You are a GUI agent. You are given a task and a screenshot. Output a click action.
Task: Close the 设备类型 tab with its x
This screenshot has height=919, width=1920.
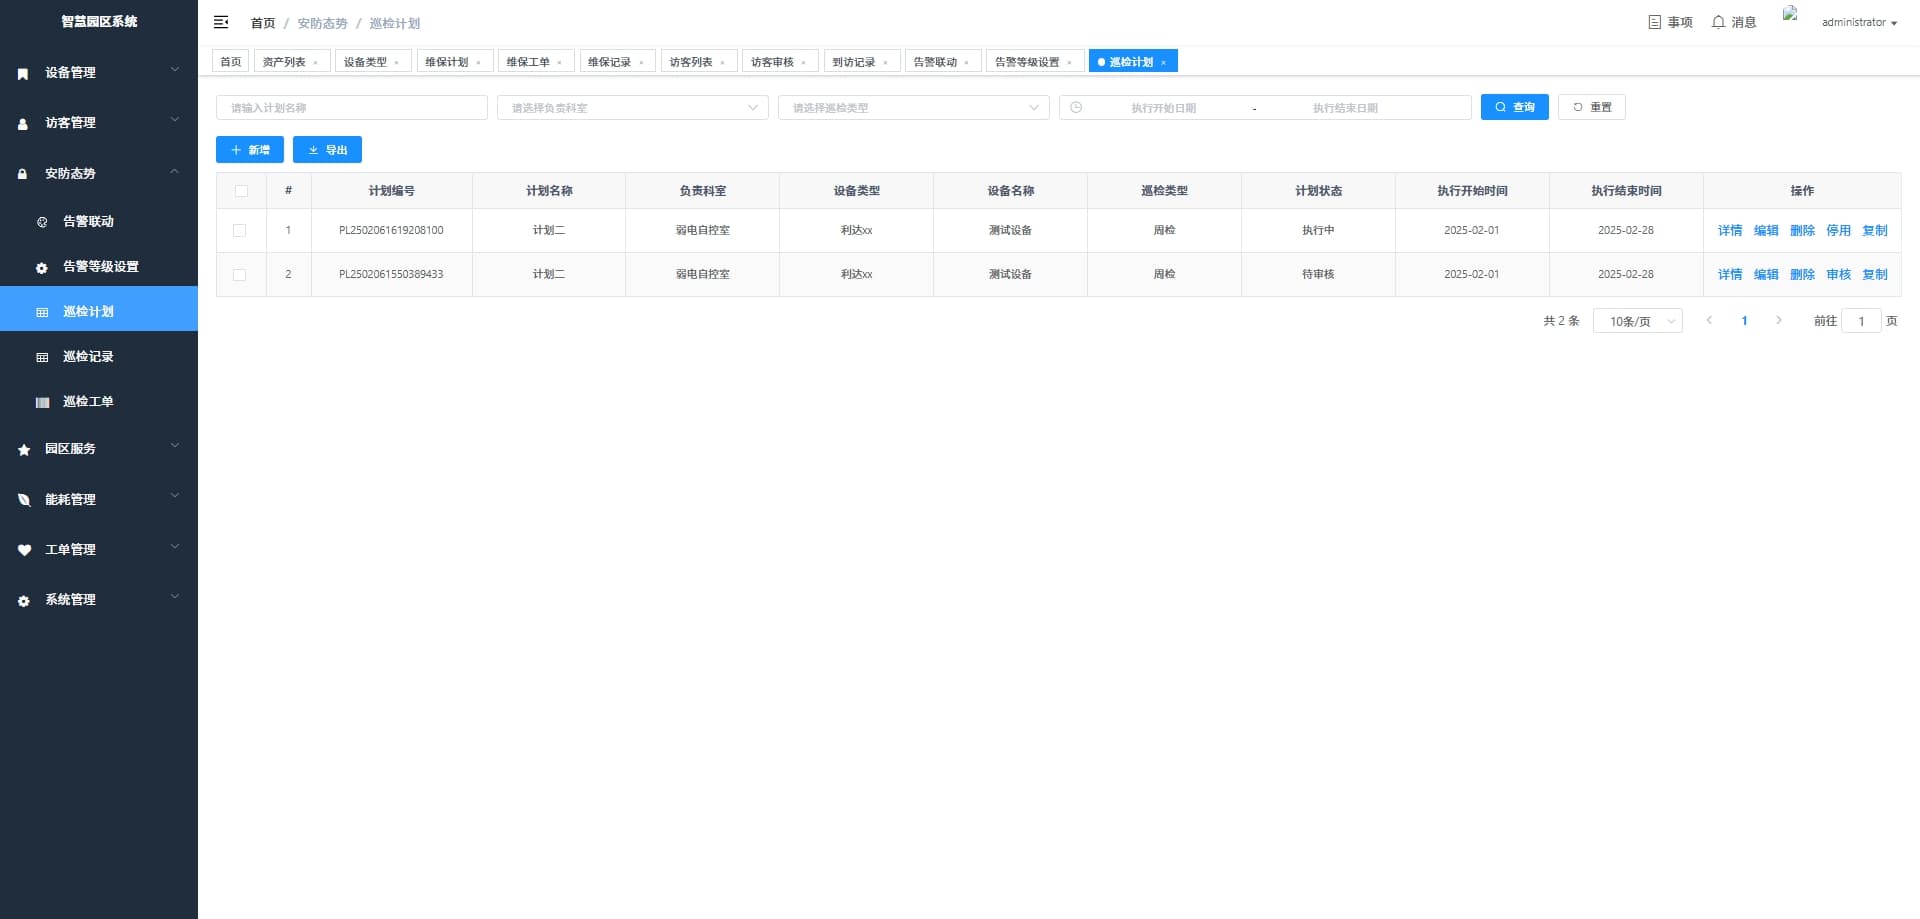coord(396,62)
